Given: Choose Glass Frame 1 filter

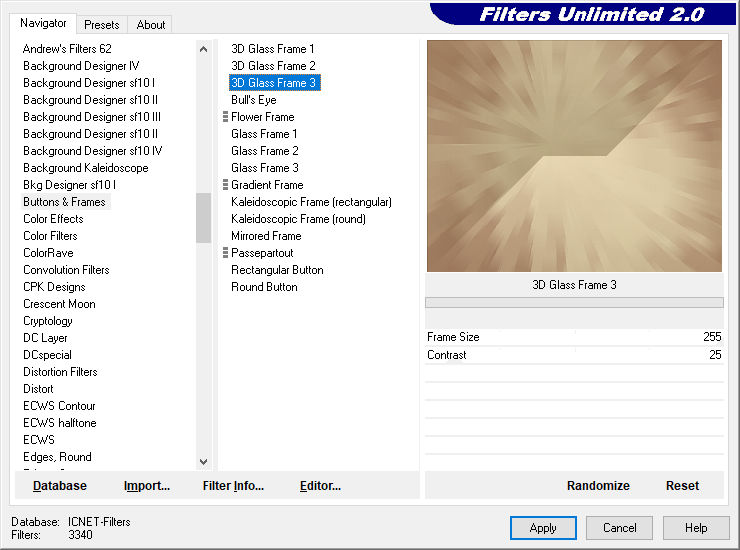Looking at the screenshot, I should click(x=264, y=134).
